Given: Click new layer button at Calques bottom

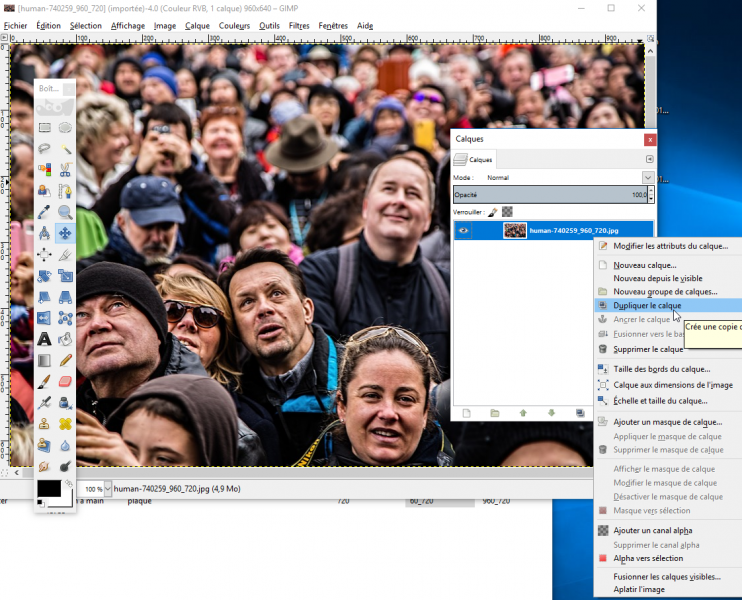Looking at the screenshot, I should coord(467,413).
